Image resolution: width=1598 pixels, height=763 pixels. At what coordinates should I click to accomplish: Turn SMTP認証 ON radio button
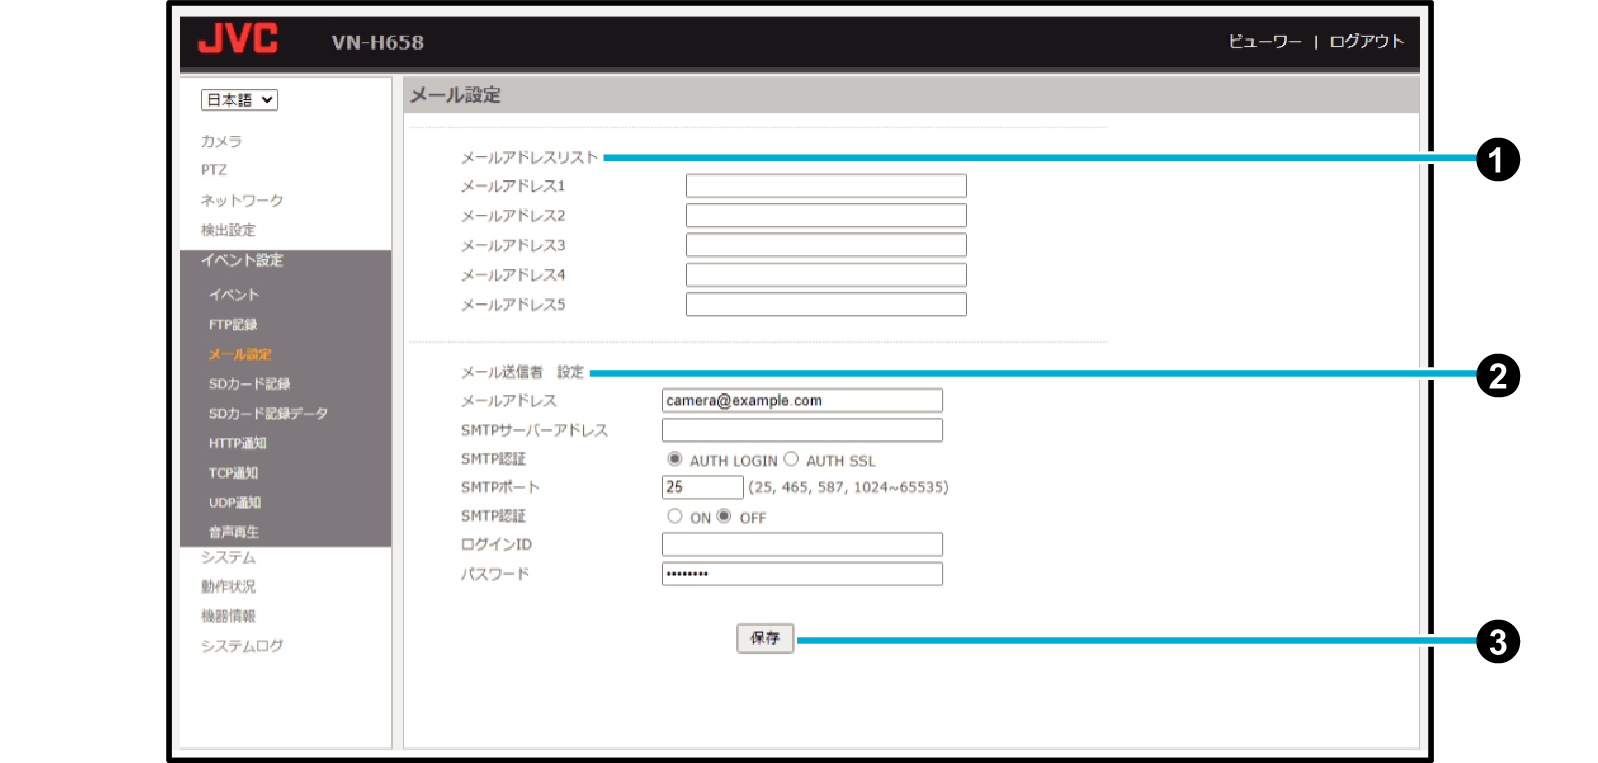[x=675, y=516]
